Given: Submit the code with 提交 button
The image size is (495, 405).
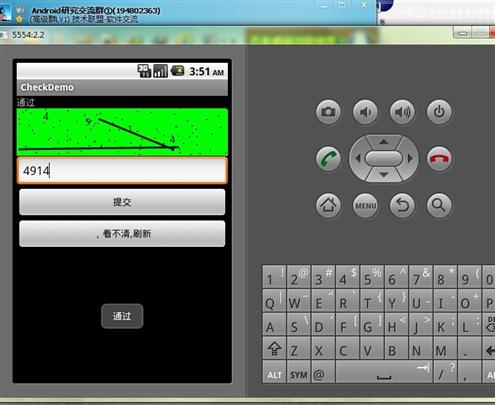Looking at the screenshot, I should pos(122,202).
